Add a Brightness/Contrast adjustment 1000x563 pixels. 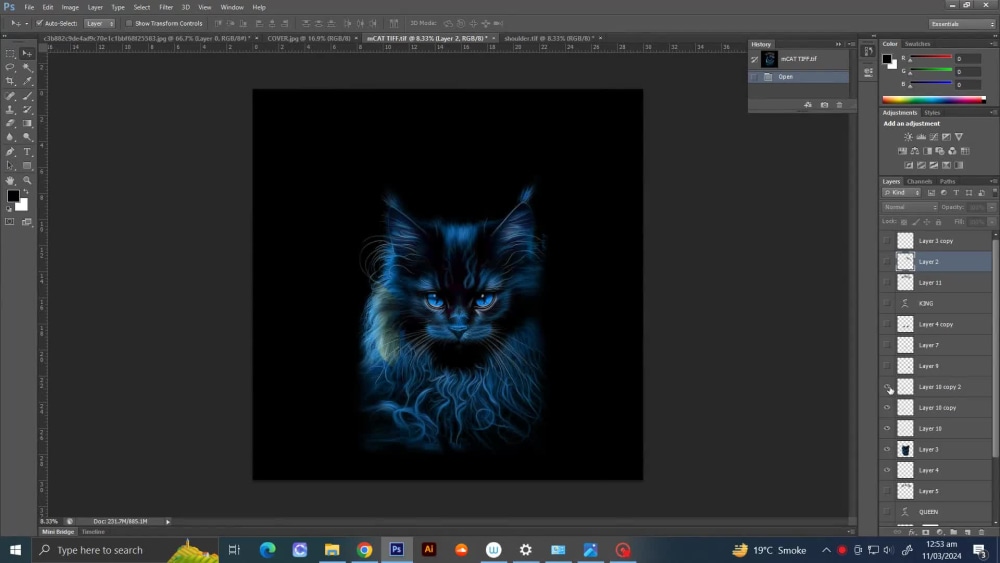click(908, 137)
